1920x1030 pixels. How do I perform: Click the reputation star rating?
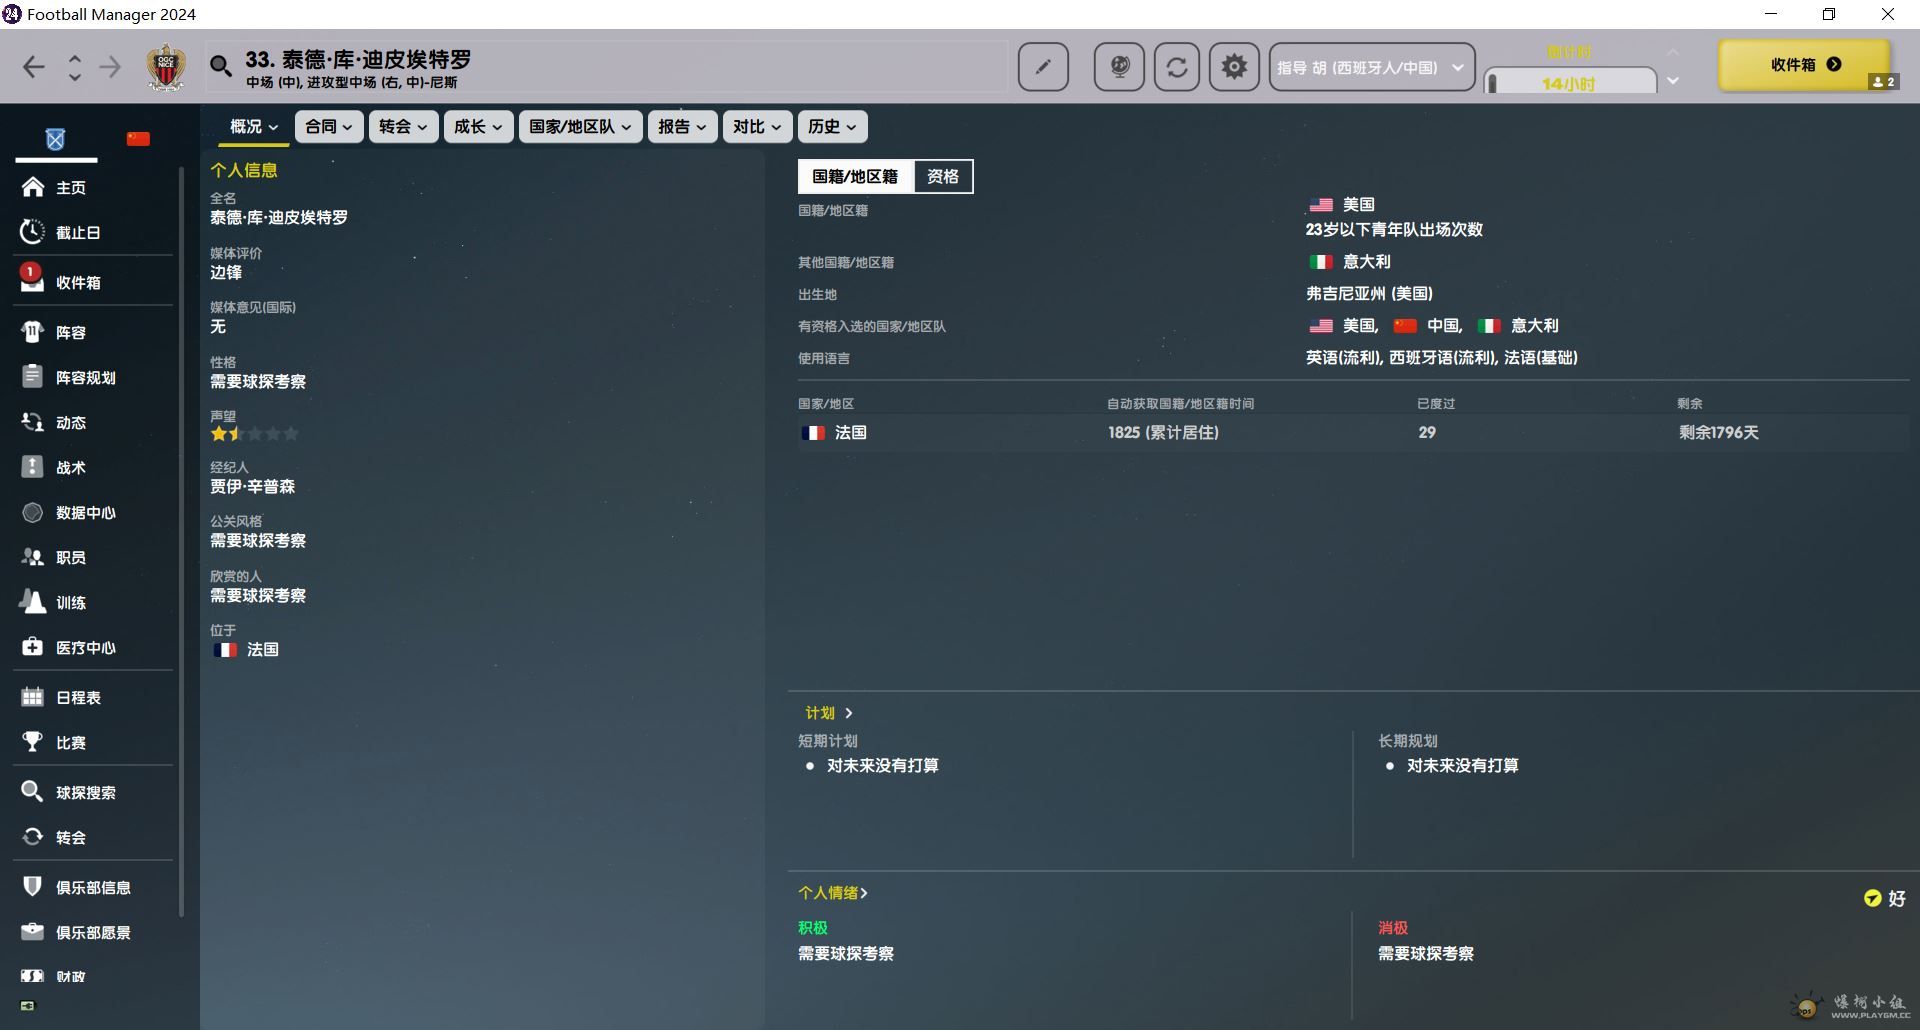[254, 434]
